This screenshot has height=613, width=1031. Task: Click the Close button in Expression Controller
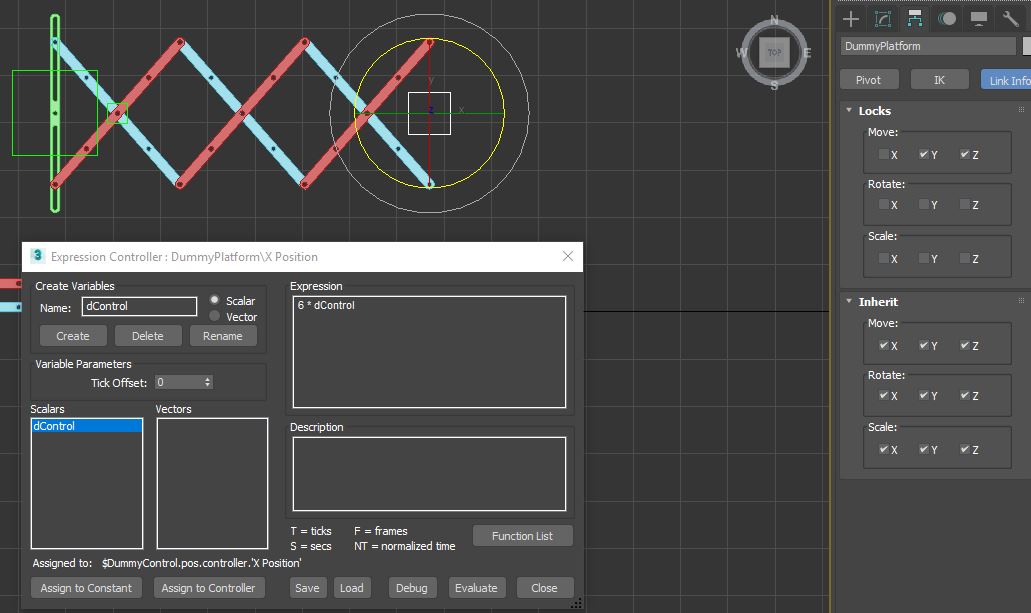pos(544,587)
